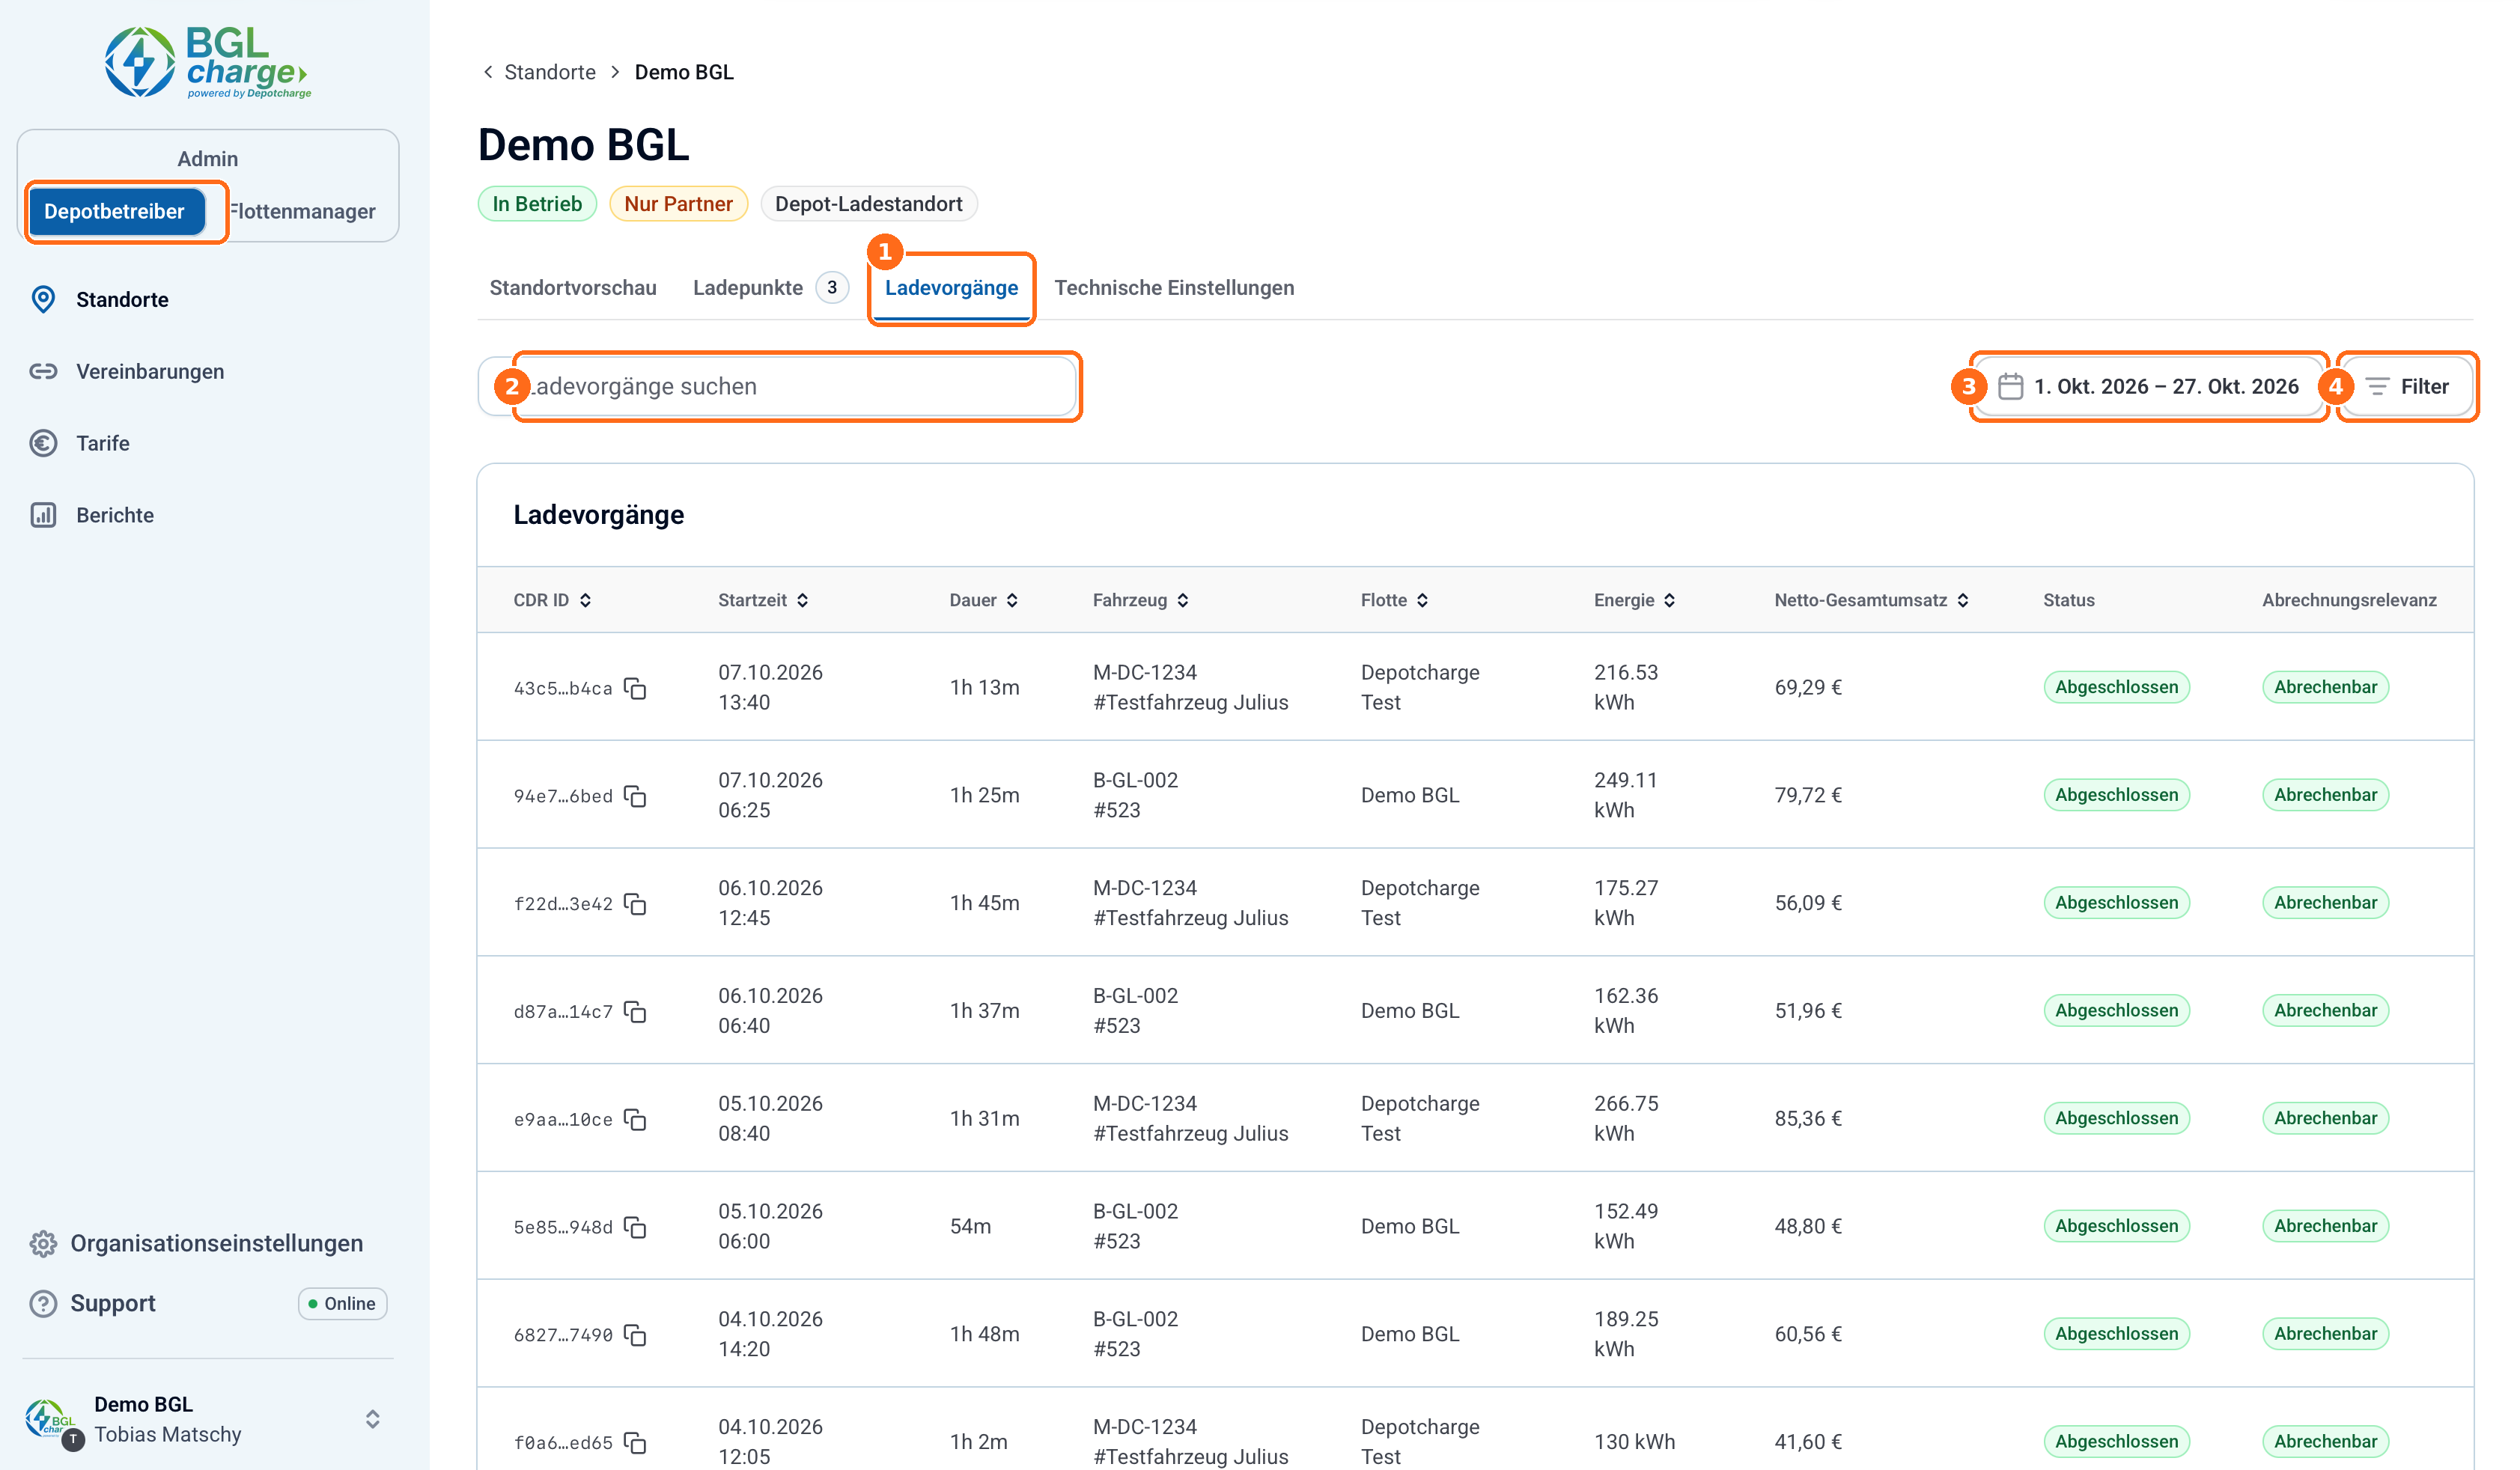Click the Vereinbarungen link icon
Viewport: 2520px width, 1470px height.
click(x=43, y=372)
